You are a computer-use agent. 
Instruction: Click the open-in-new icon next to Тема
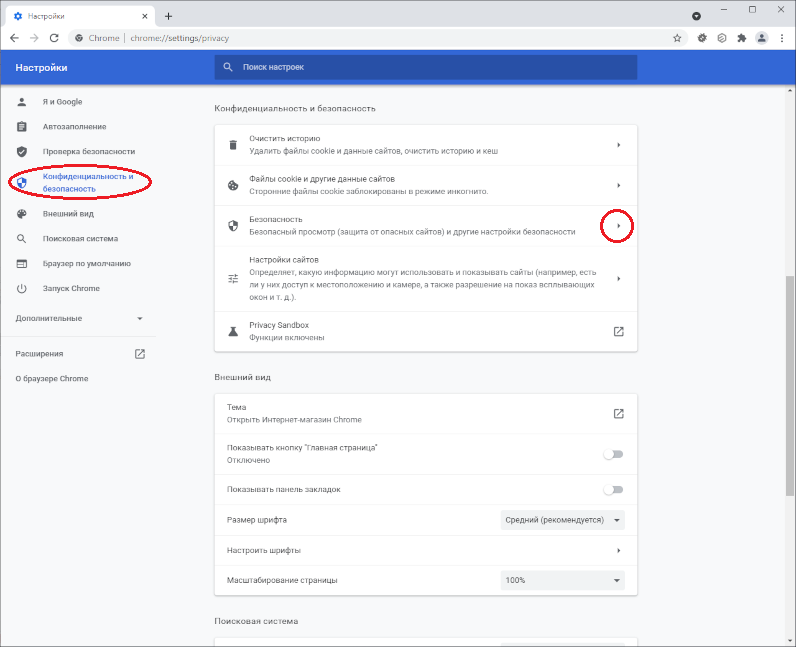[x=618, y=414]
